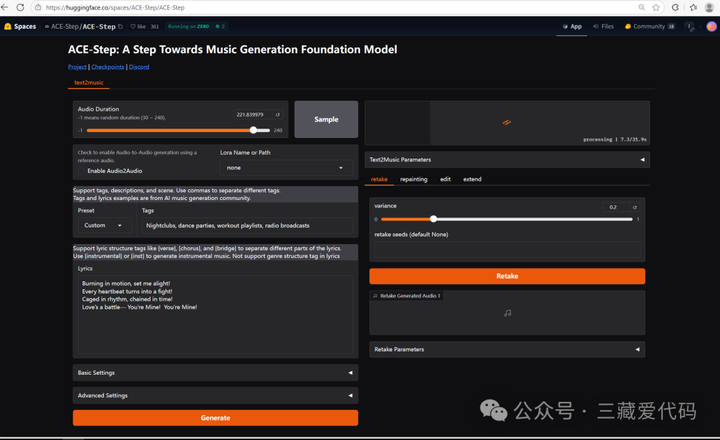This screenshot has width=720, height=440.
Task: Bookmark this page with star icon
Action: 656,7
